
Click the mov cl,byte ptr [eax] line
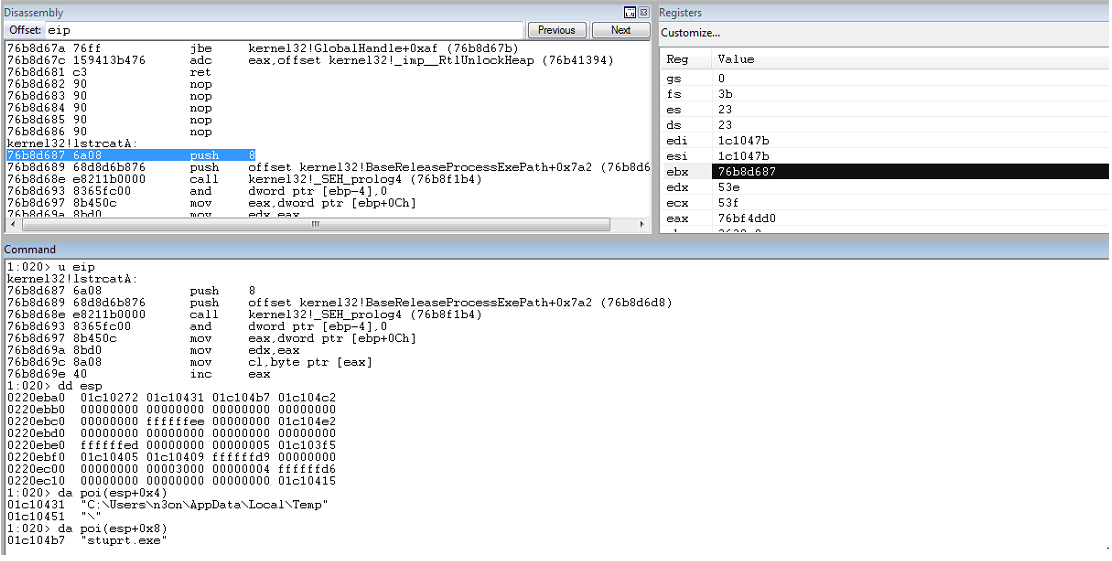(x=189, y=362)
